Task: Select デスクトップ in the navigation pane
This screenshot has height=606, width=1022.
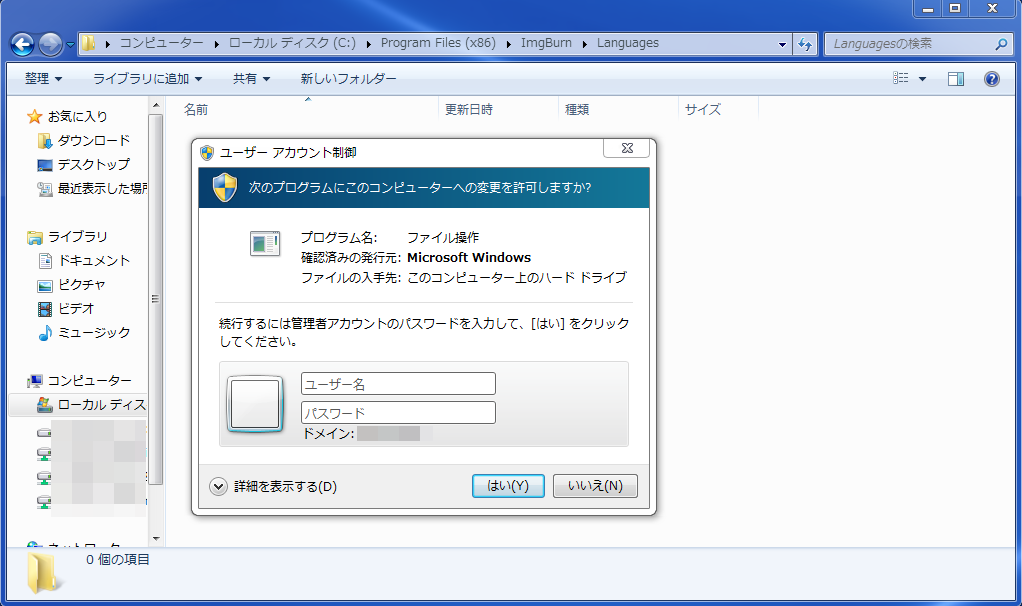Action: [x=94, y=164]
